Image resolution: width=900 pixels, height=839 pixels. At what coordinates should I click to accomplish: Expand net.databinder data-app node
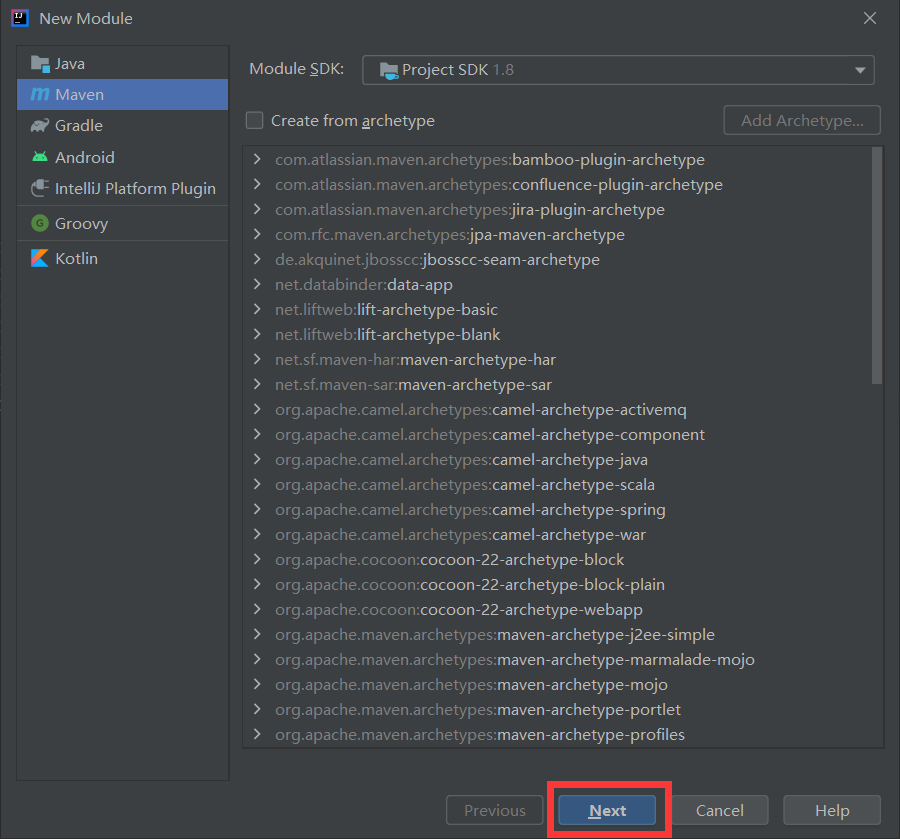(x=257, y=284)
